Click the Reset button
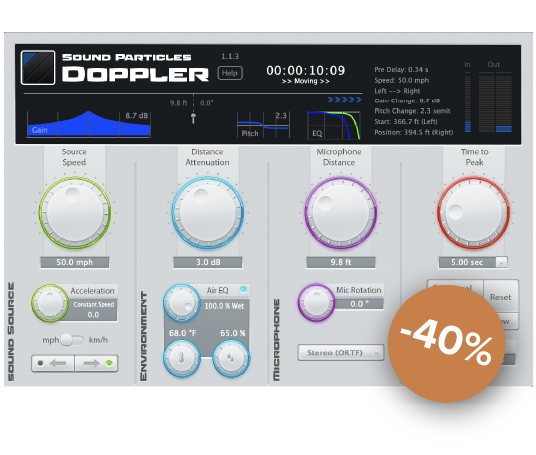 point(500,297)
